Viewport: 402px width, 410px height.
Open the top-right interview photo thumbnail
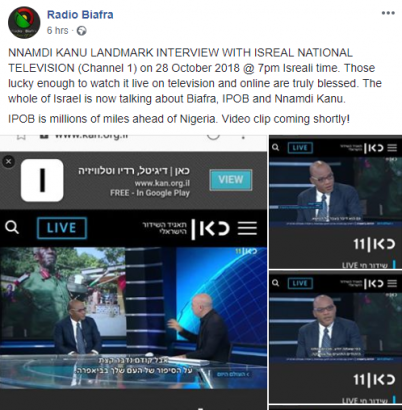click(x=336, y=192)
